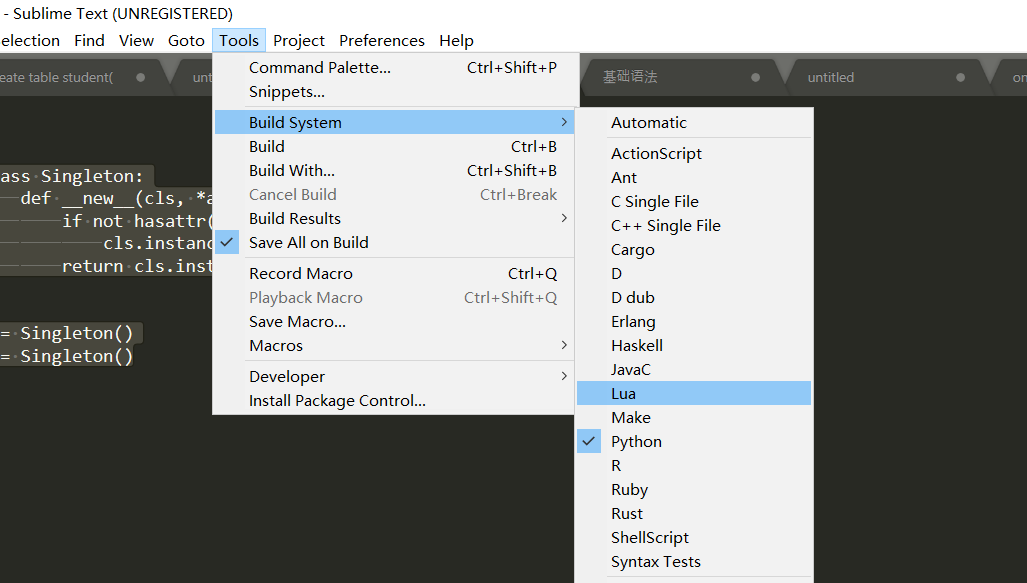Choose Save Macro... entry
The height and width of the screenshot is (583, 1027).
click(x=394, y=322)
